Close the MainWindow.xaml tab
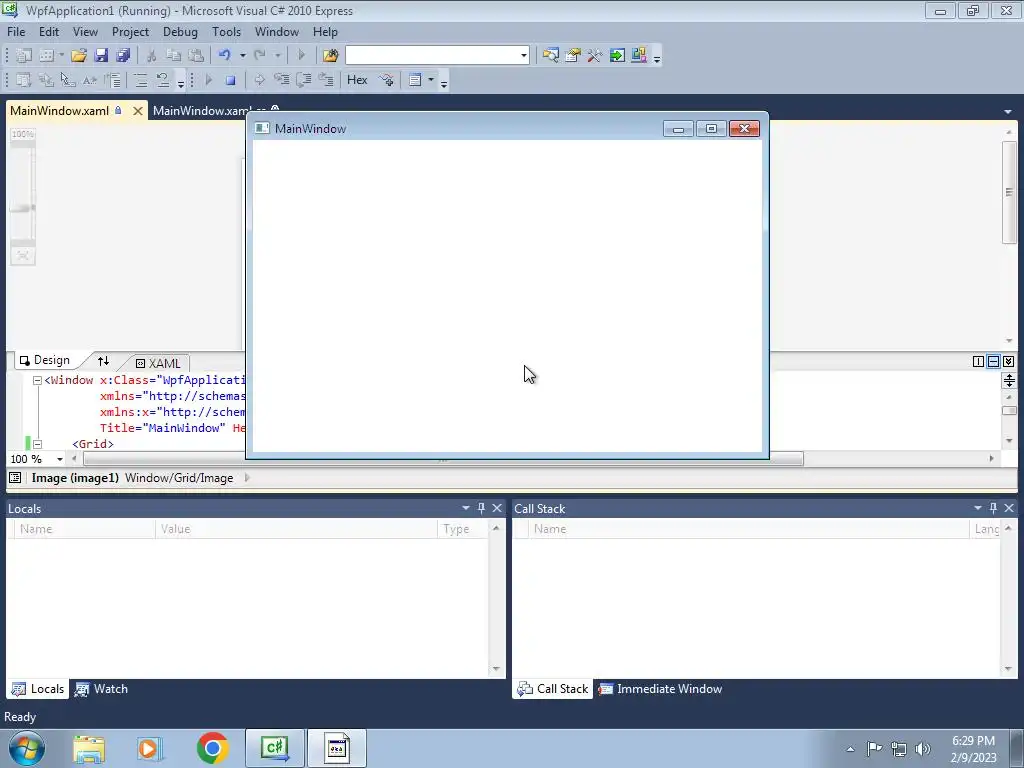 138,110
